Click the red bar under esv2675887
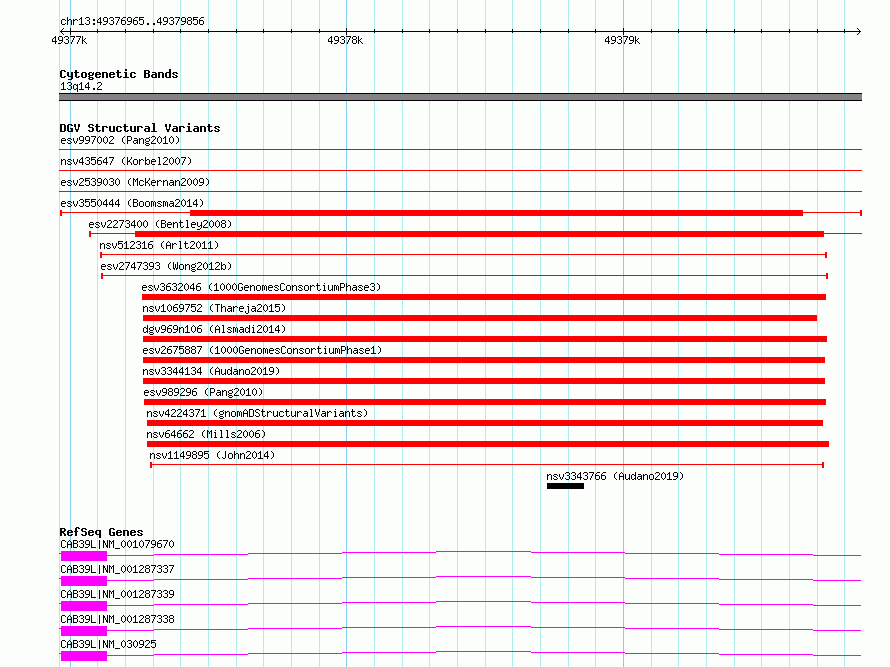 [x=484, y=360]
